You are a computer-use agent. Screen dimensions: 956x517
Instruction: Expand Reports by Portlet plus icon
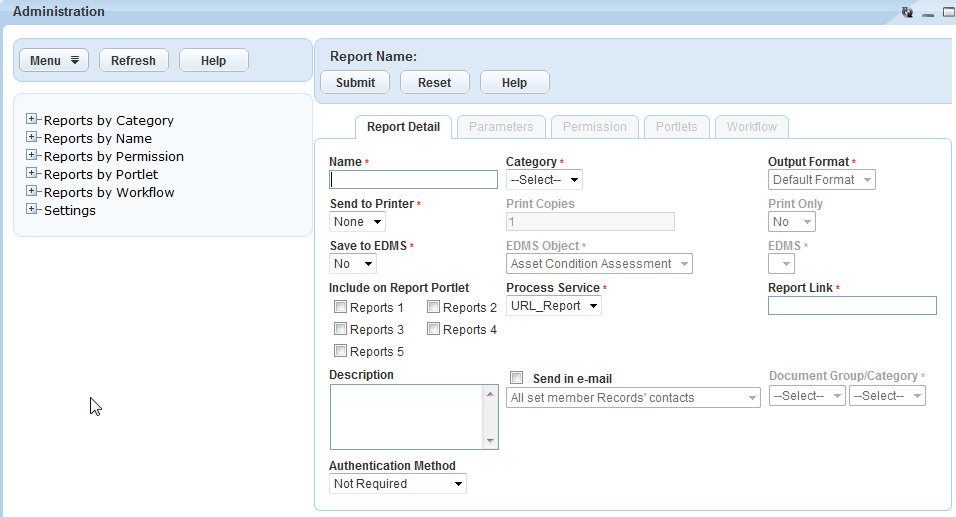(x=32, y=174)
